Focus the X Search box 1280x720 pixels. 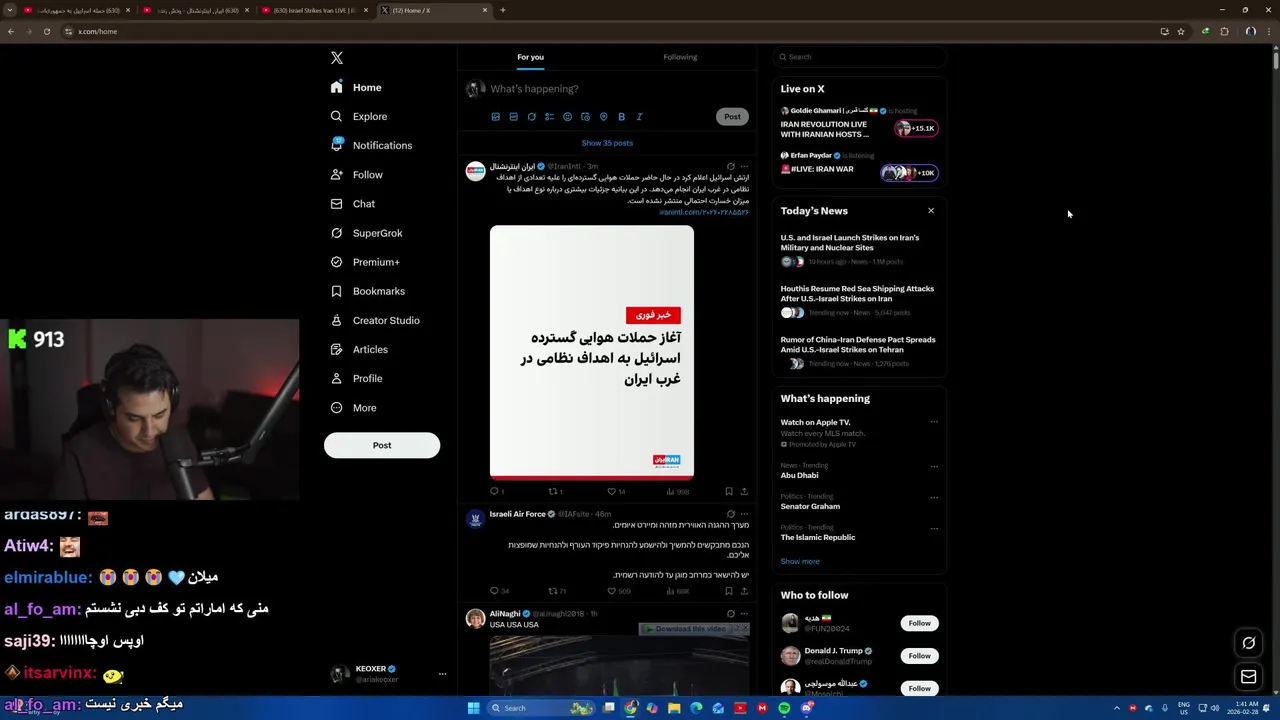click(860, 57)
